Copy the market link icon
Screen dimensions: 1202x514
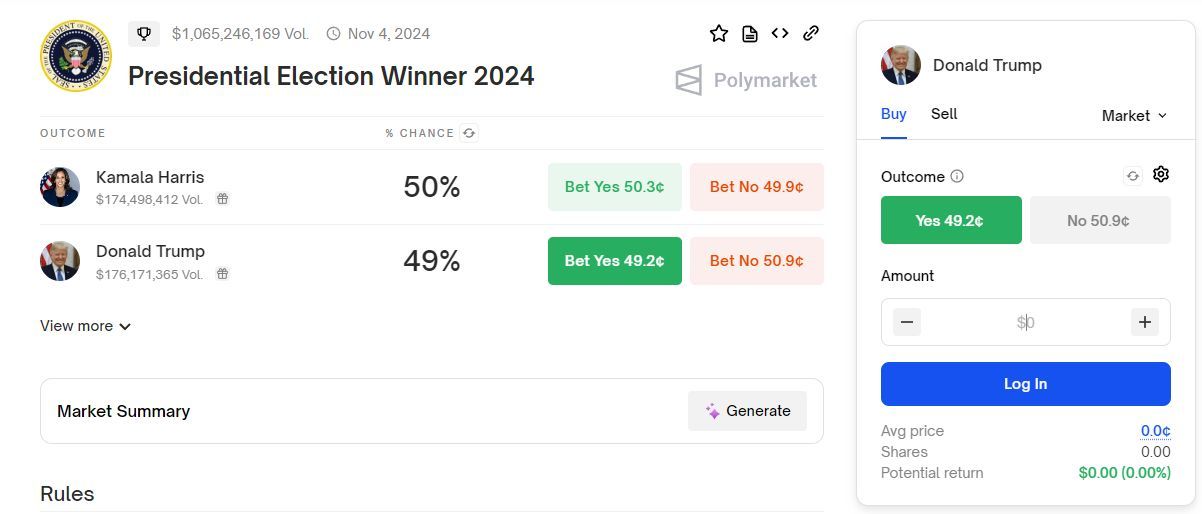click(x=811, y=33)
